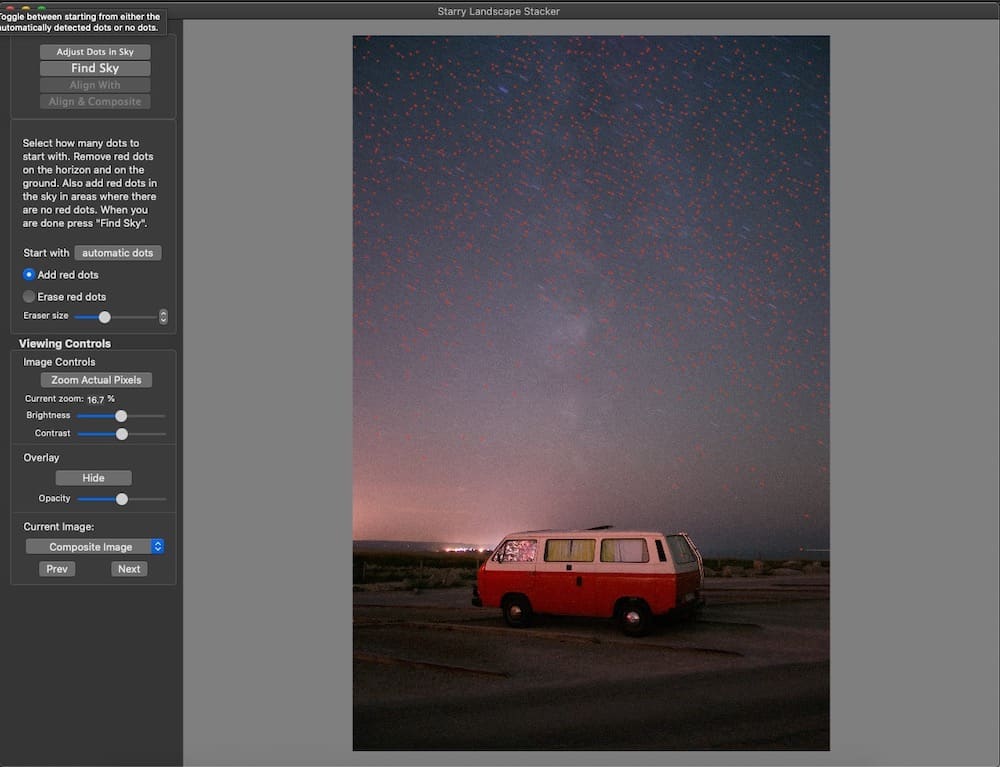Screen dimensions: 1000x767
Task: Click the dots instructions paragraph
Action: (x=89, y=183)
